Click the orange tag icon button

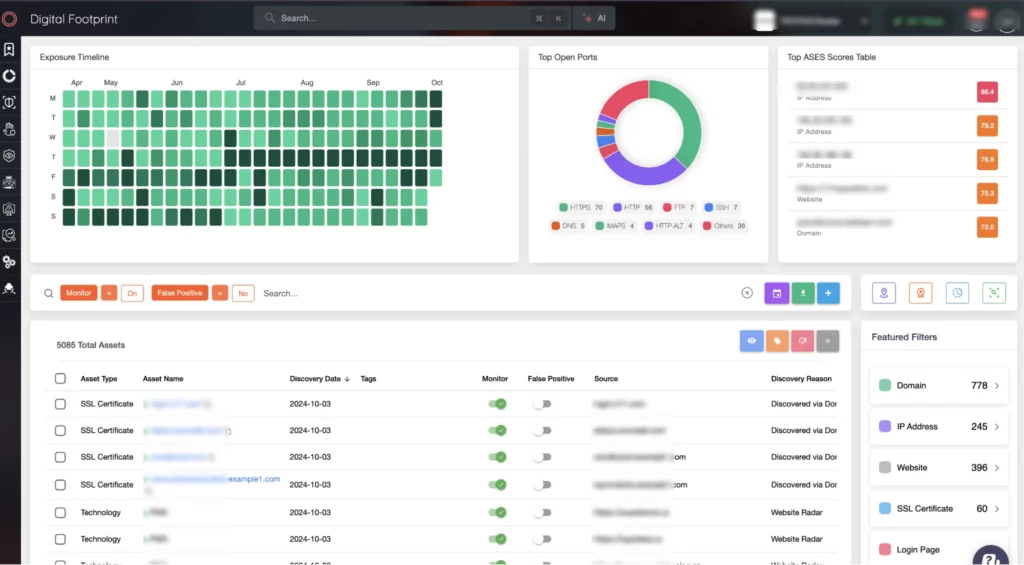[777, 341]
